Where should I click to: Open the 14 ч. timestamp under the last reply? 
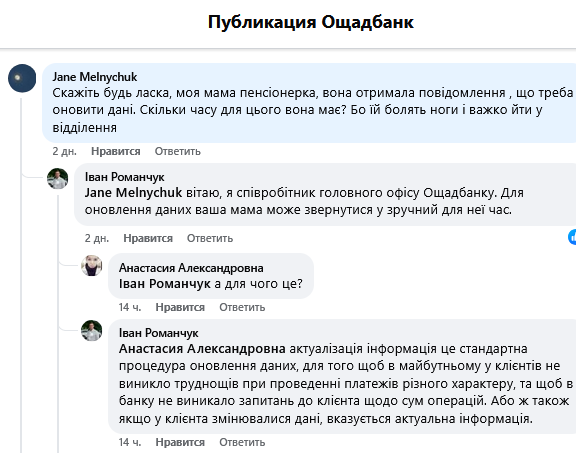click(x=130, y=442)
